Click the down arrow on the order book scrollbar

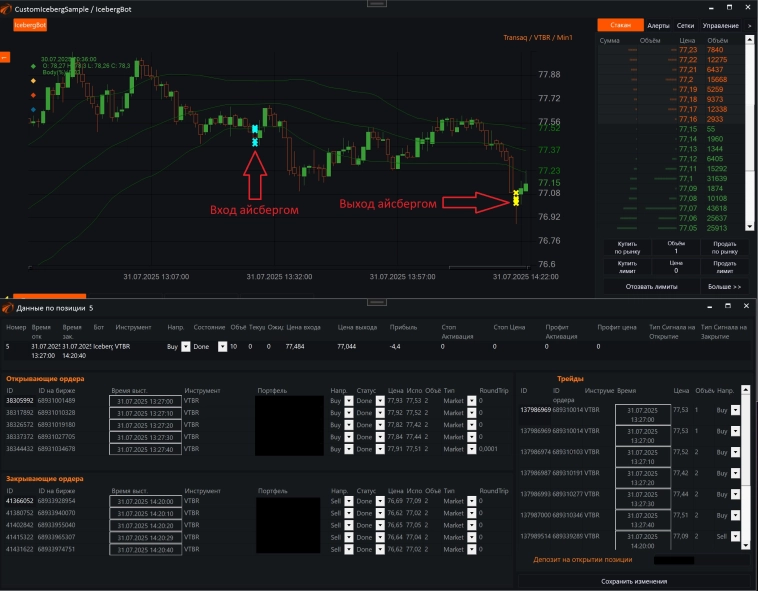pyautogui.click(x=750, y=226)
